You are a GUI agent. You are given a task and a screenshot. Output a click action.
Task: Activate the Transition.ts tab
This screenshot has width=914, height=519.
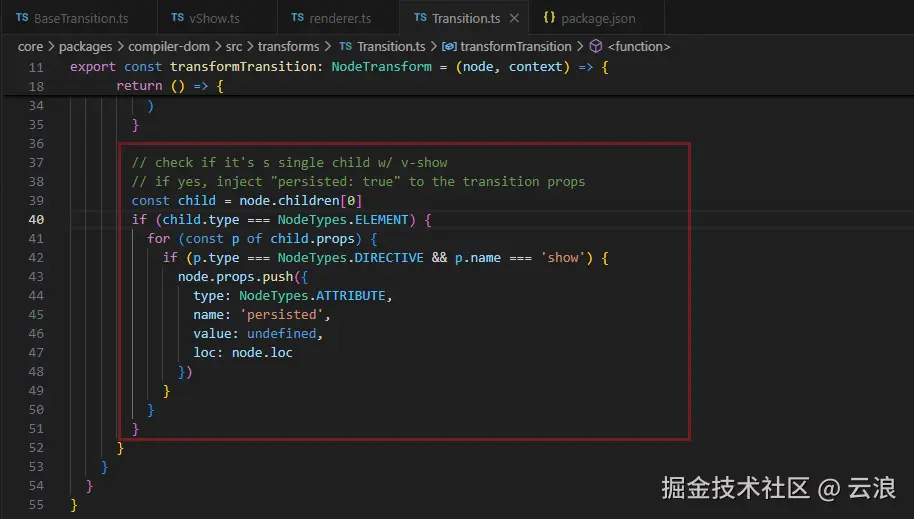464,18
